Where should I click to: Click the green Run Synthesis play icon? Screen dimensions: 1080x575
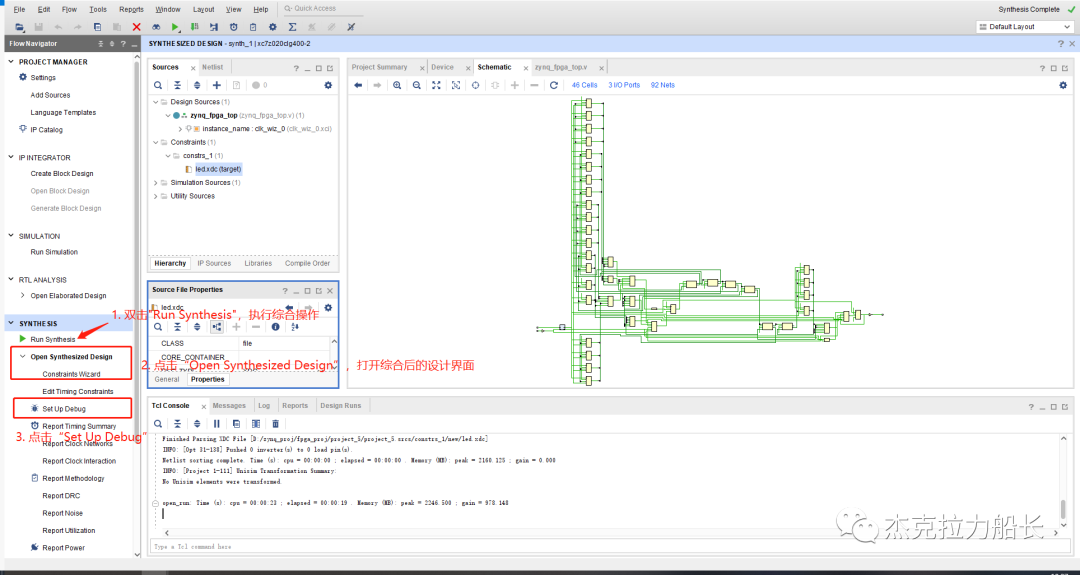23,340
